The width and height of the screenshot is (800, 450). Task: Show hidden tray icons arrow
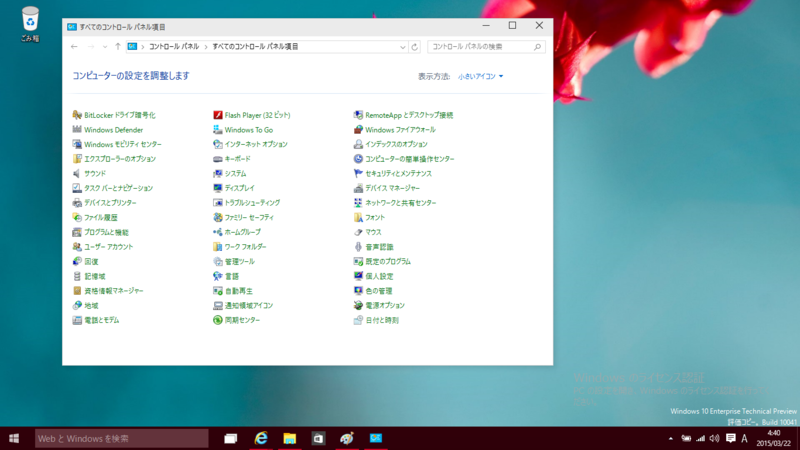pos(670,438)
